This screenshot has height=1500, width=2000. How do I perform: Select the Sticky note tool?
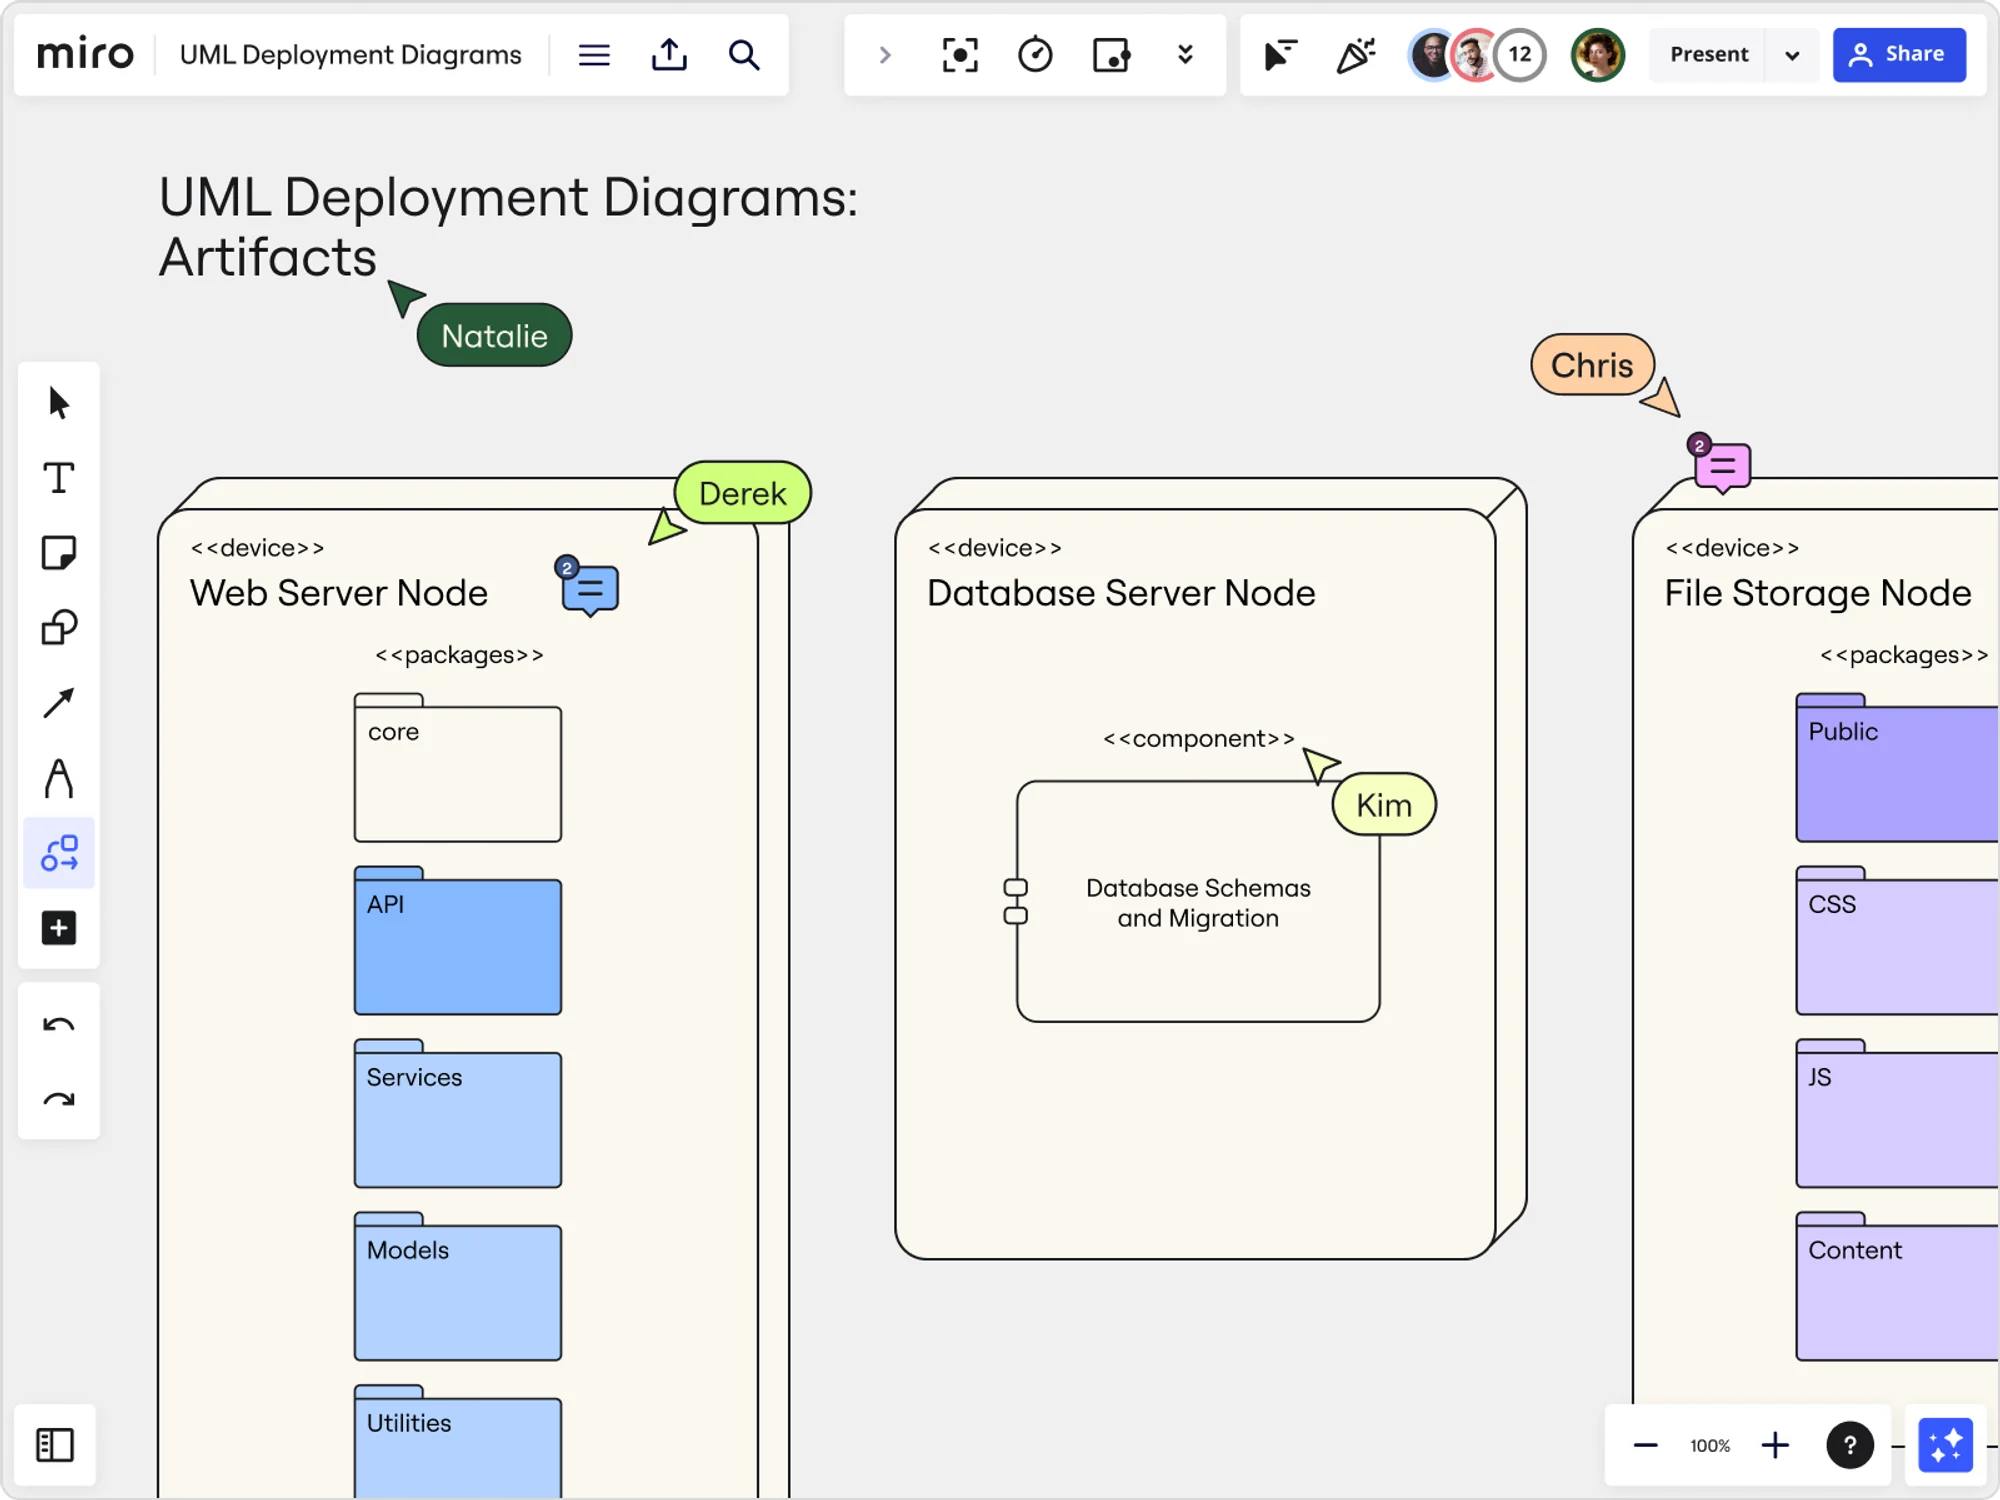58,553
